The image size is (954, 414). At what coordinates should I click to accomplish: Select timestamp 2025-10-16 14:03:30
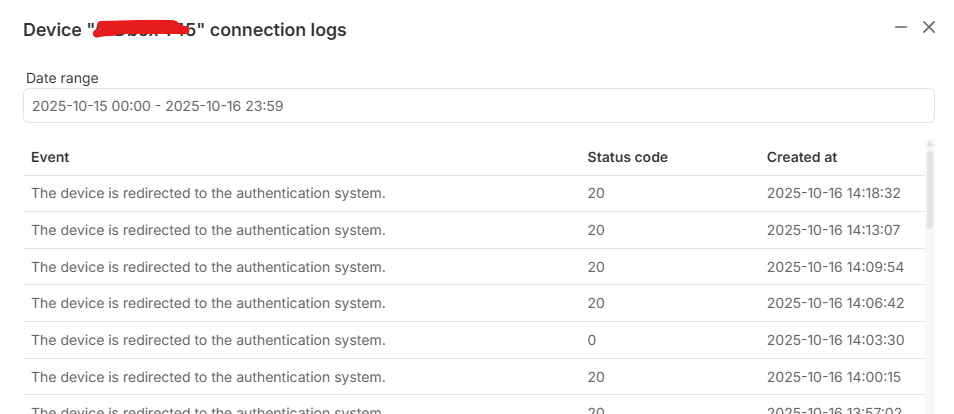pyautogui.click(x=835, y=340)
